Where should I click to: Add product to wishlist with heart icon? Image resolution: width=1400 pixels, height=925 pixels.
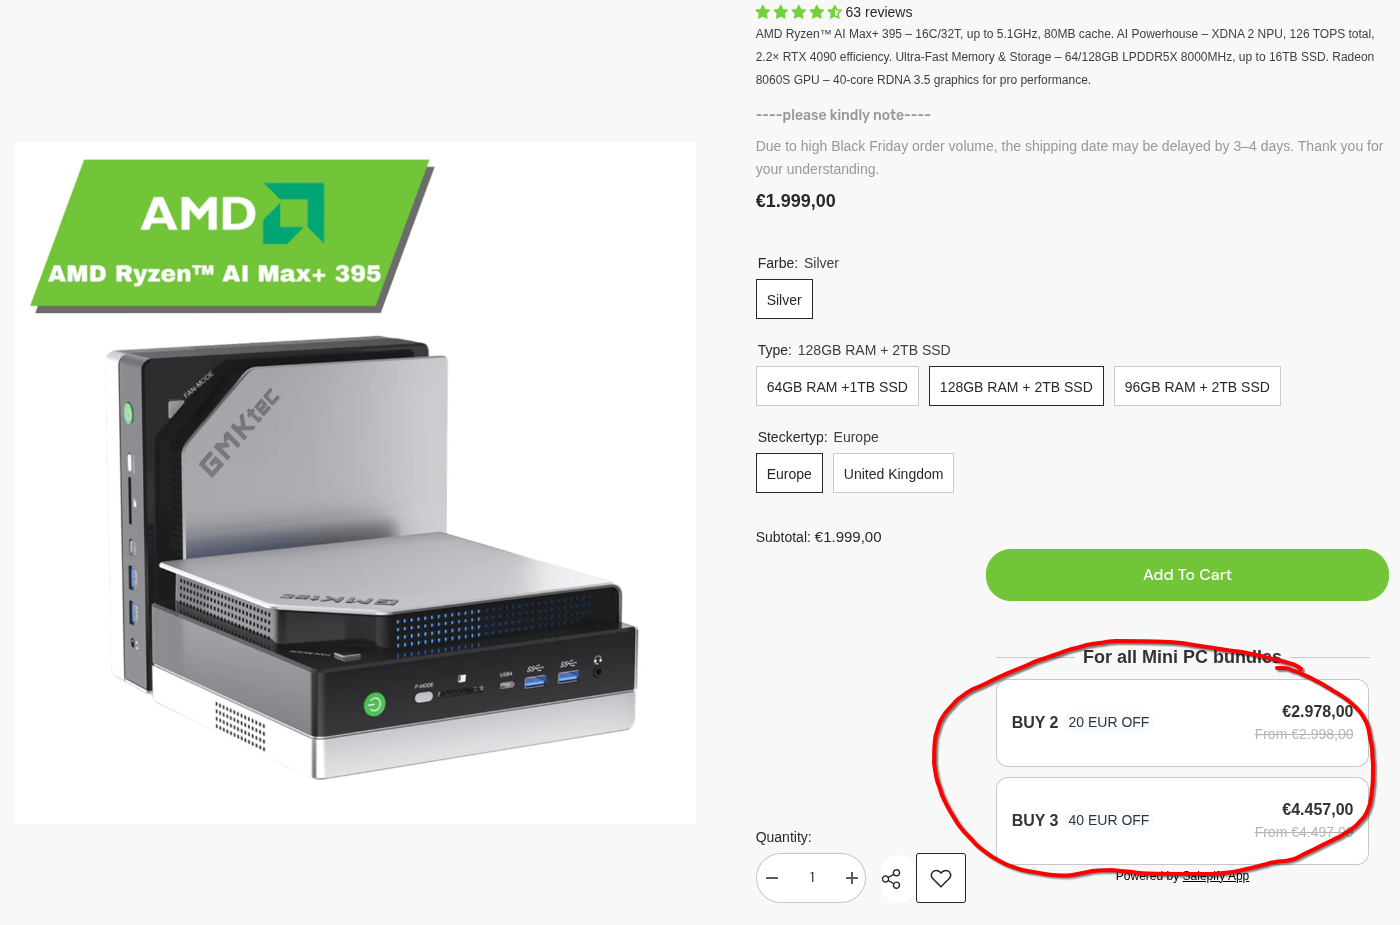(941, 878)
